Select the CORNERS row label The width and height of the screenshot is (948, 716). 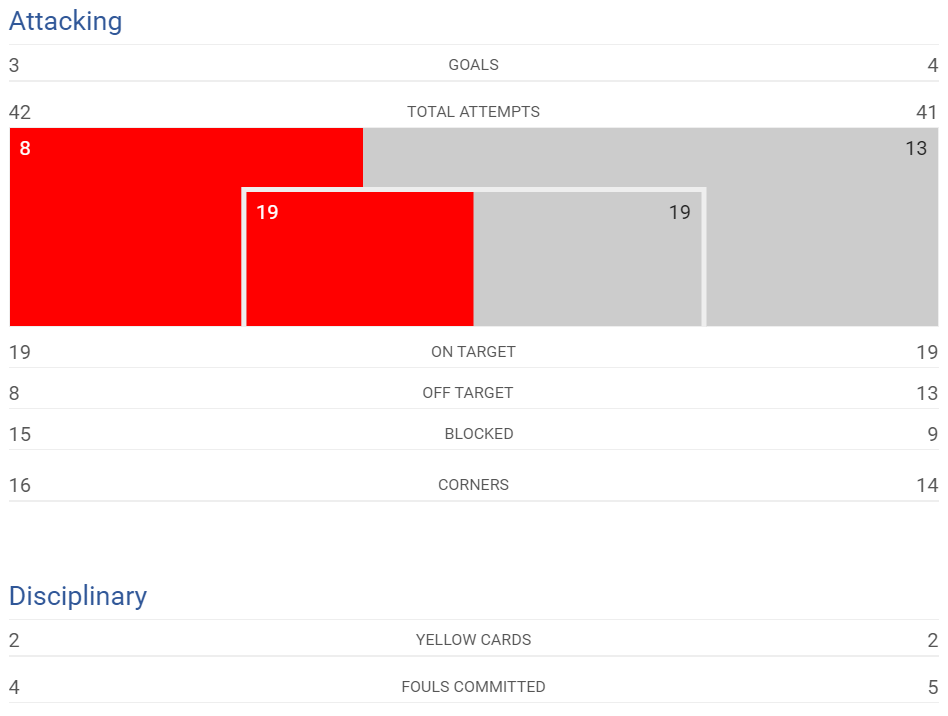(x=473, y=485)
